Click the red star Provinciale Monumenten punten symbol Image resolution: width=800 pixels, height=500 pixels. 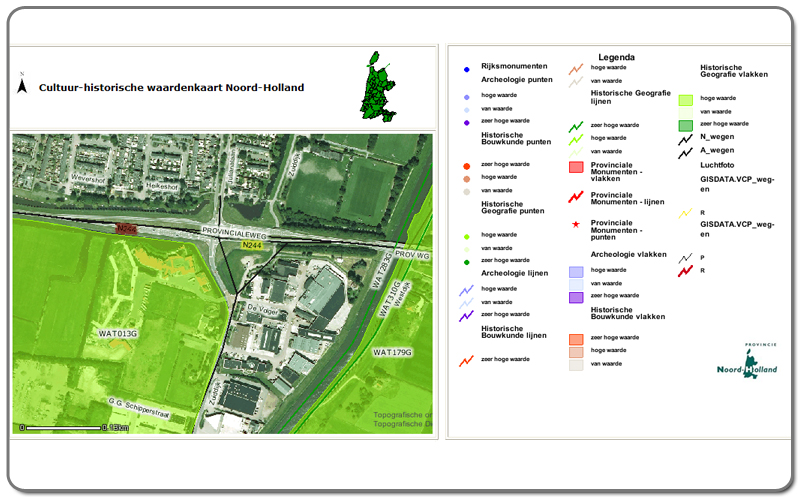[x=576, y=224]
